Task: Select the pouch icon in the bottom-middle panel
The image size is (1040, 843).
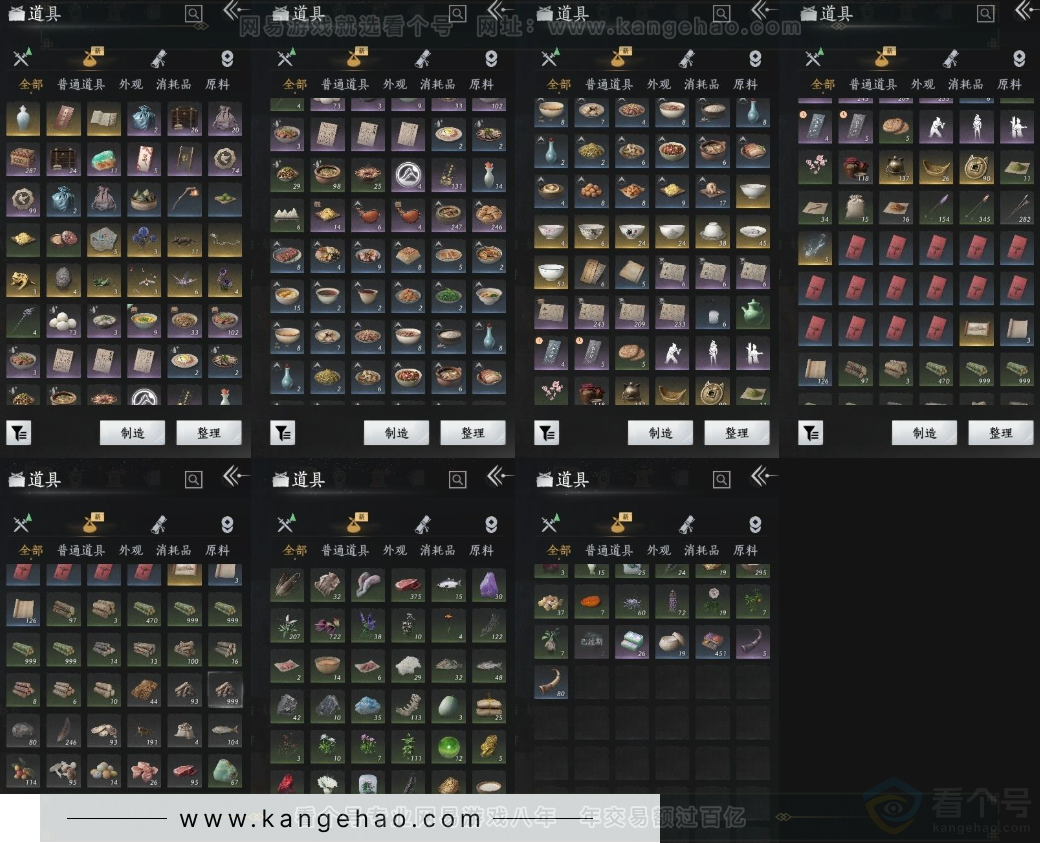Action: pyautogui.click(x=356, y=524)
